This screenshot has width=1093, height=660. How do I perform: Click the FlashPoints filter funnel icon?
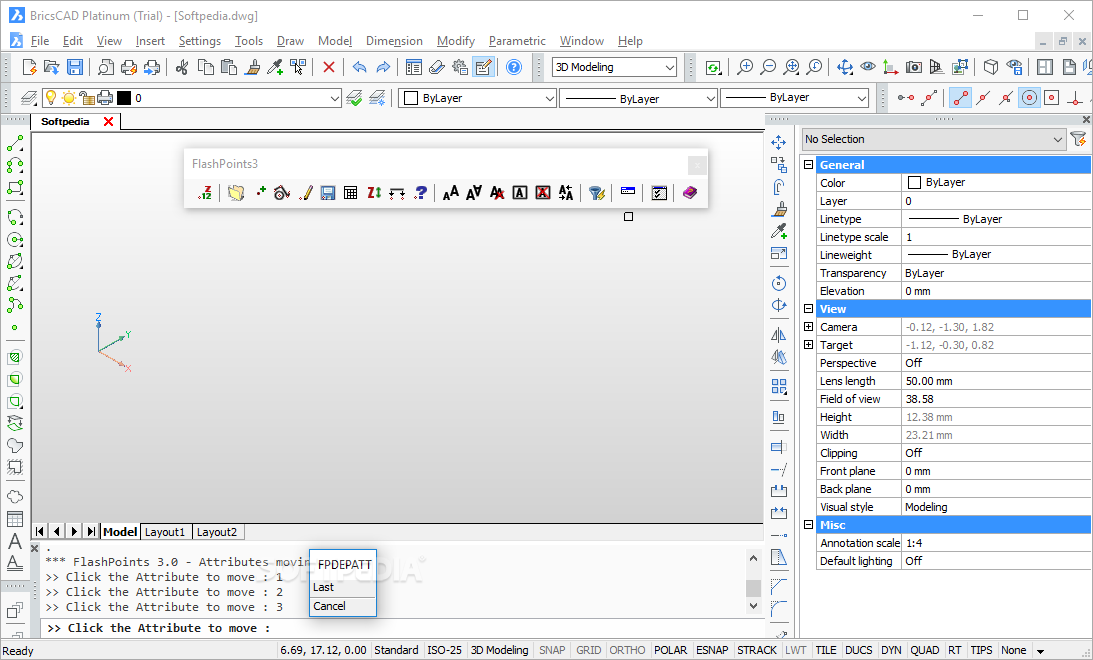(596, 193)
